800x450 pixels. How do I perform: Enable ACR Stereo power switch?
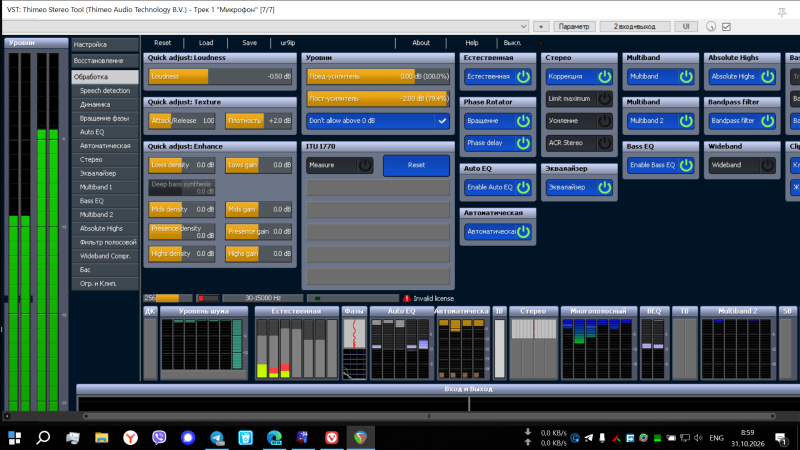pos(605,143)
